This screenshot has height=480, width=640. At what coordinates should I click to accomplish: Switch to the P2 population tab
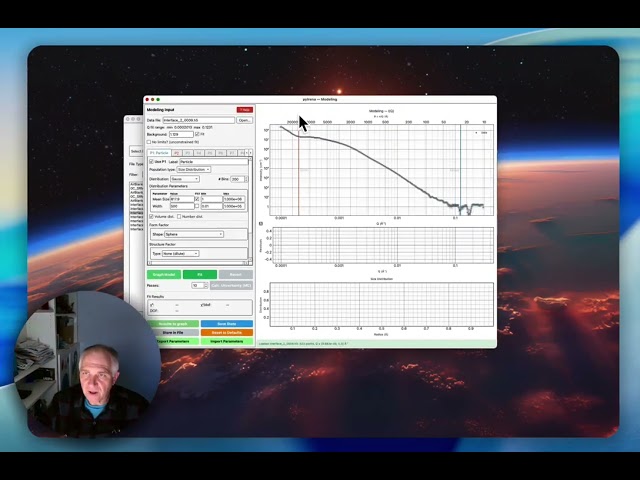pos(176,153)
